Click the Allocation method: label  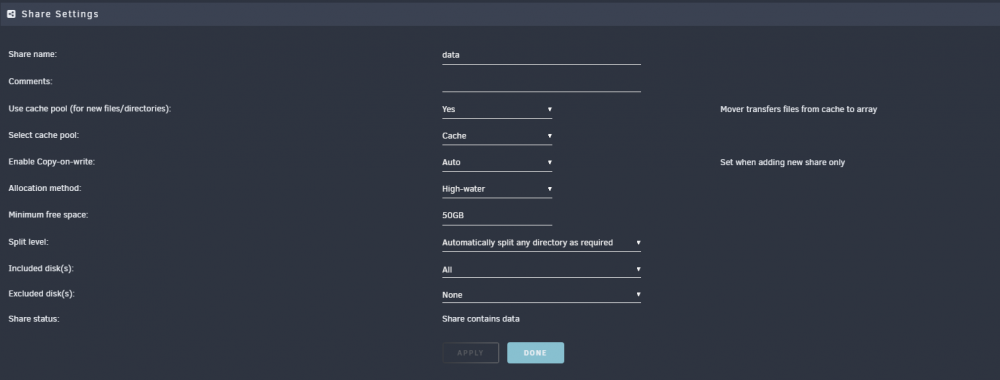coord(45,188)
